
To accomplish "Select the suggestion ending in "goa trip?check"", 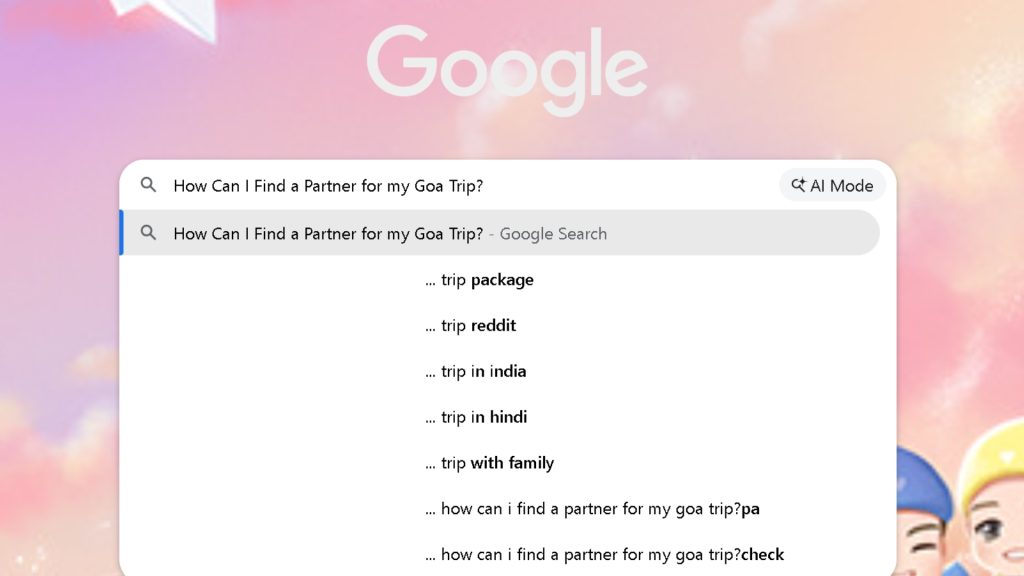I will 604,554.
